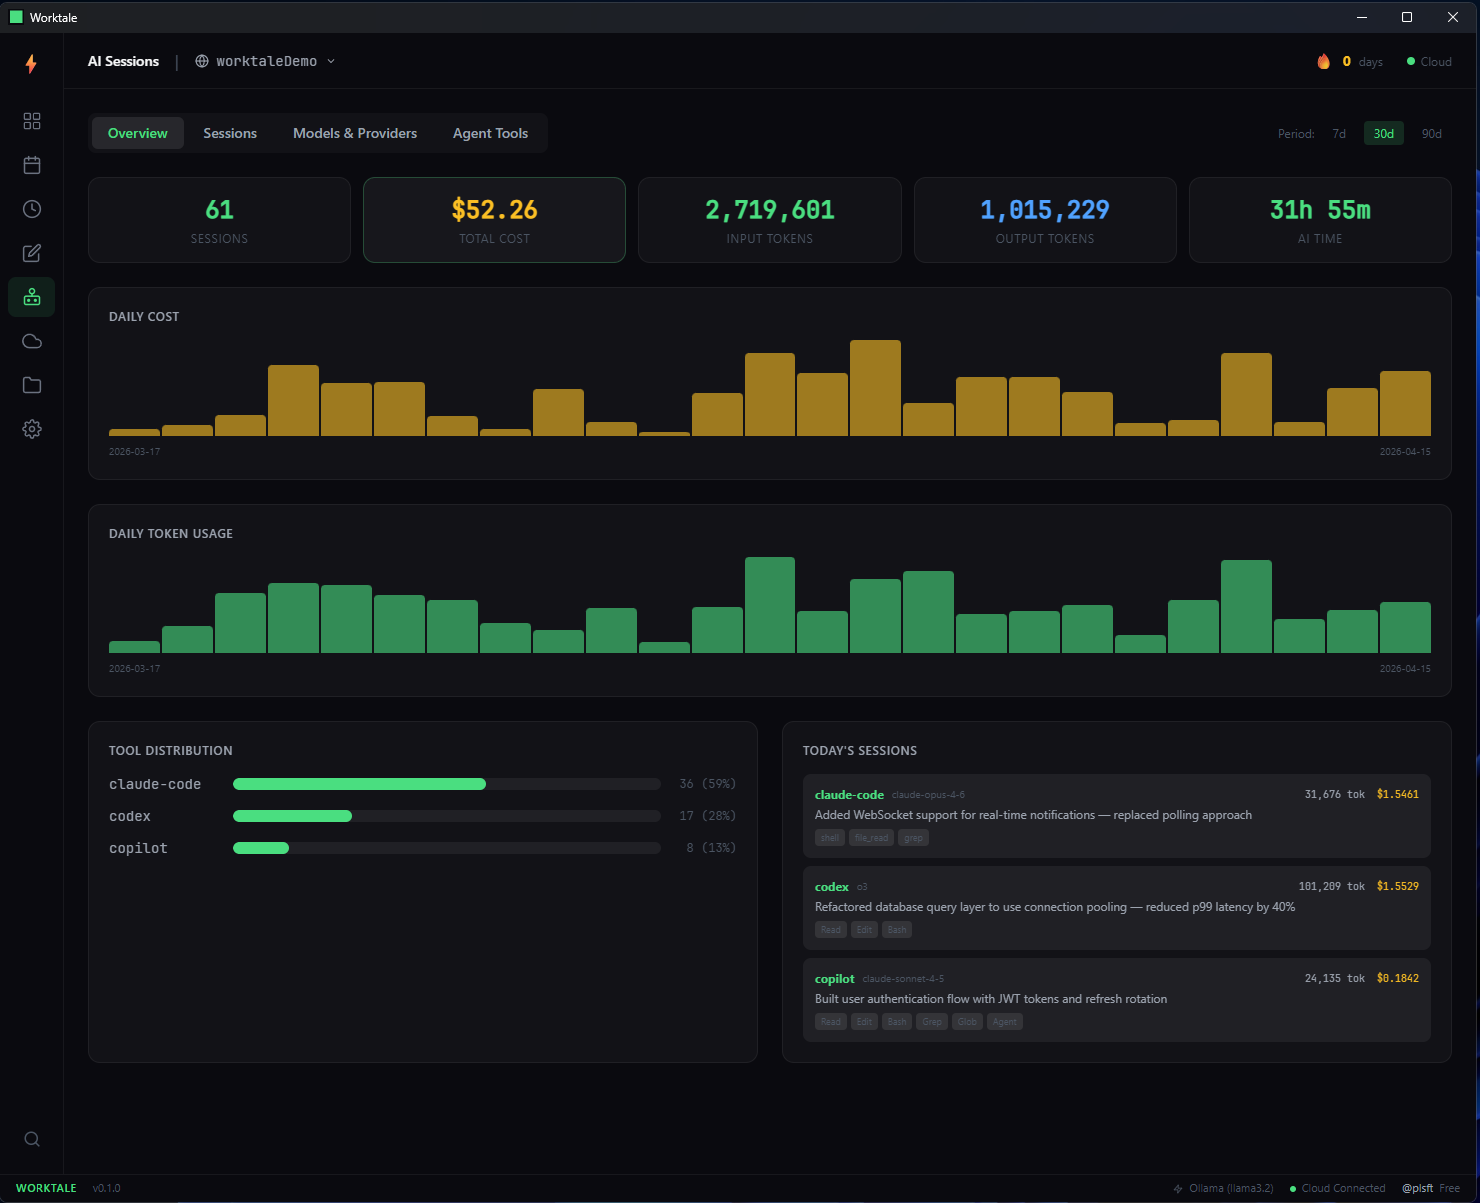Screen dimensions: 1480x1203
Task: Open the Agent Tools tab
Action: (x=490, y=133)
